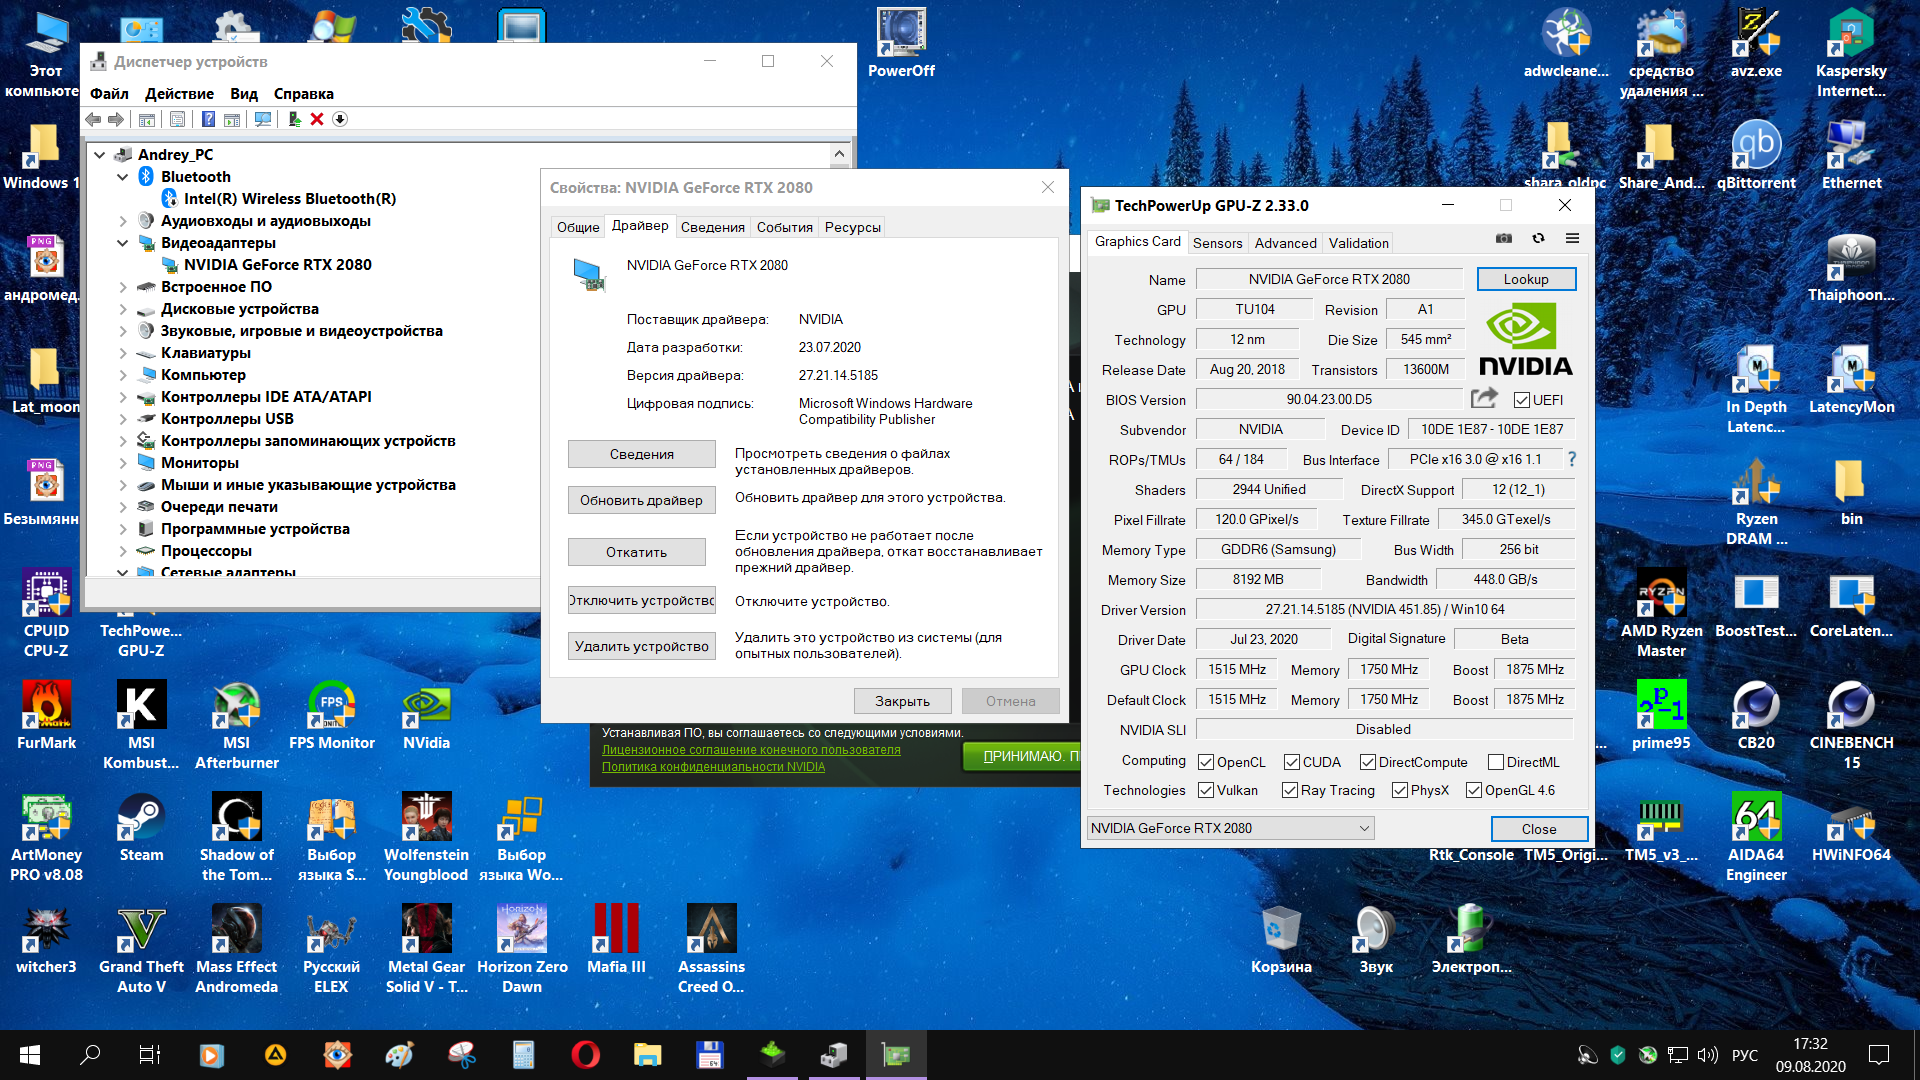Toggle the Ray Tracing checkbox
Viewport: 1920px width, 1080px height.
point(1290,790)
